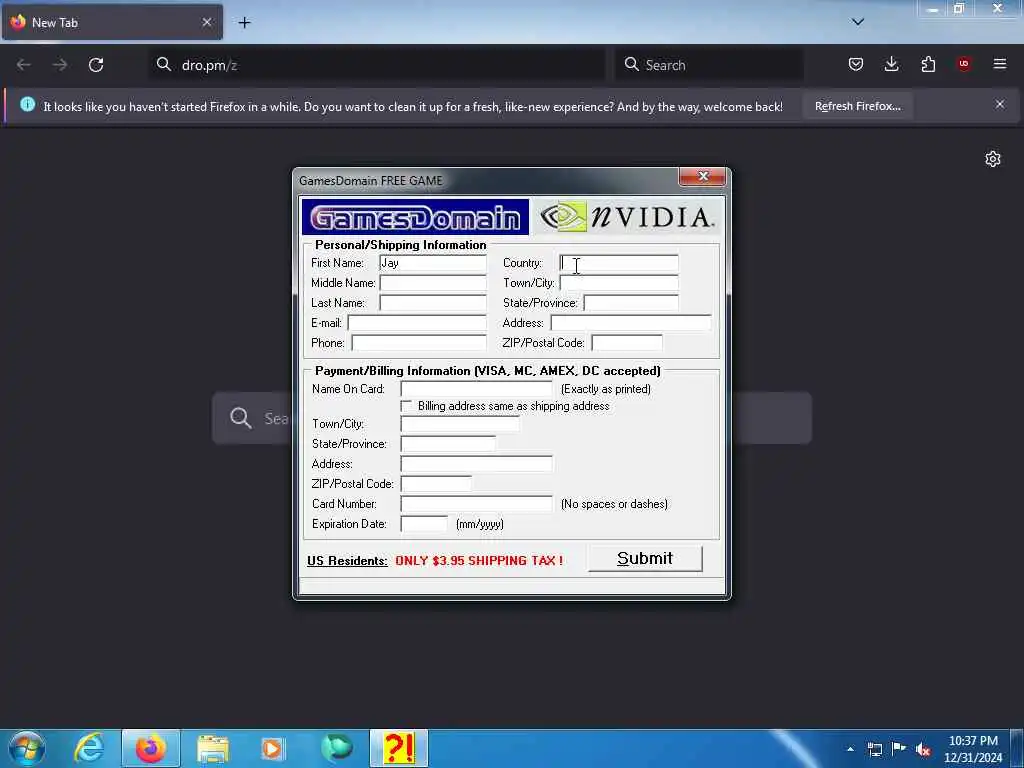Click the Middle Name input field

tap(433, 283)
